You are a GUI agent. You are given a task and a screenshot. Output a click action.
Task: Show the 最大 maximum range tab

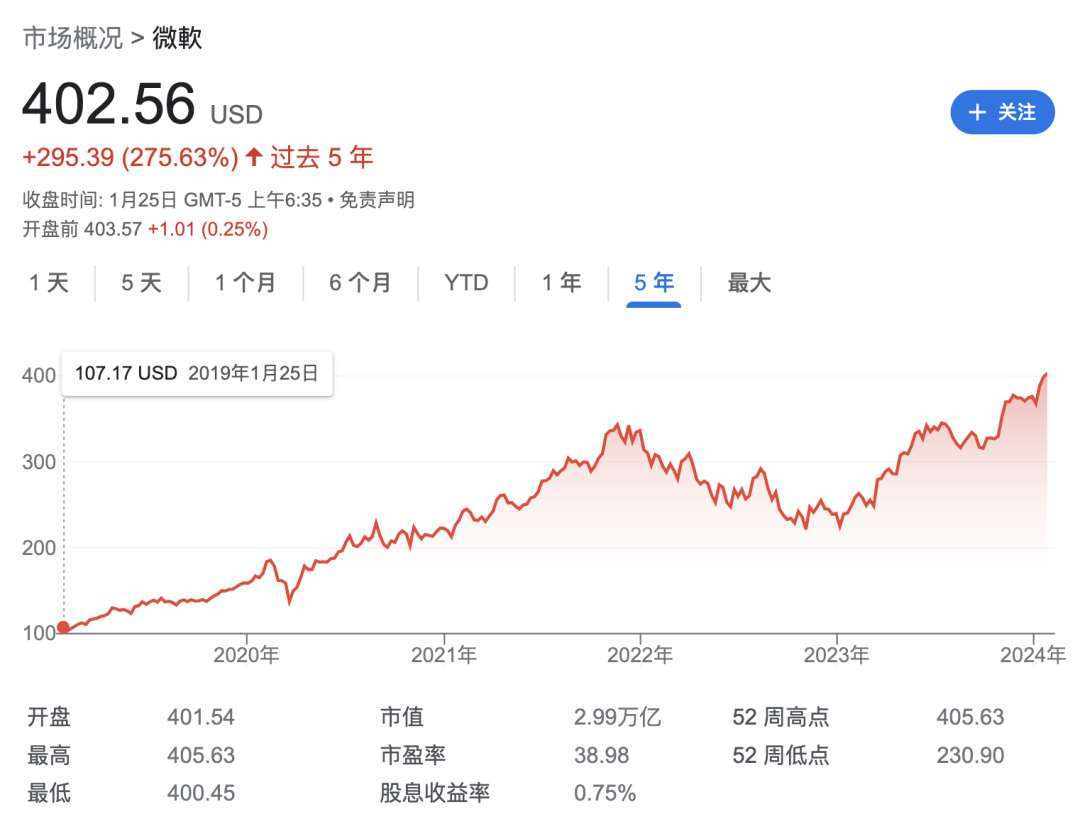point(749,282)
